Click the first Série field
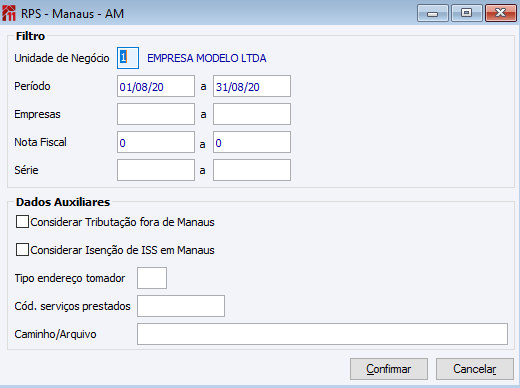The width and height of the screenshot is (520, 388). click(x=156, y=170)
